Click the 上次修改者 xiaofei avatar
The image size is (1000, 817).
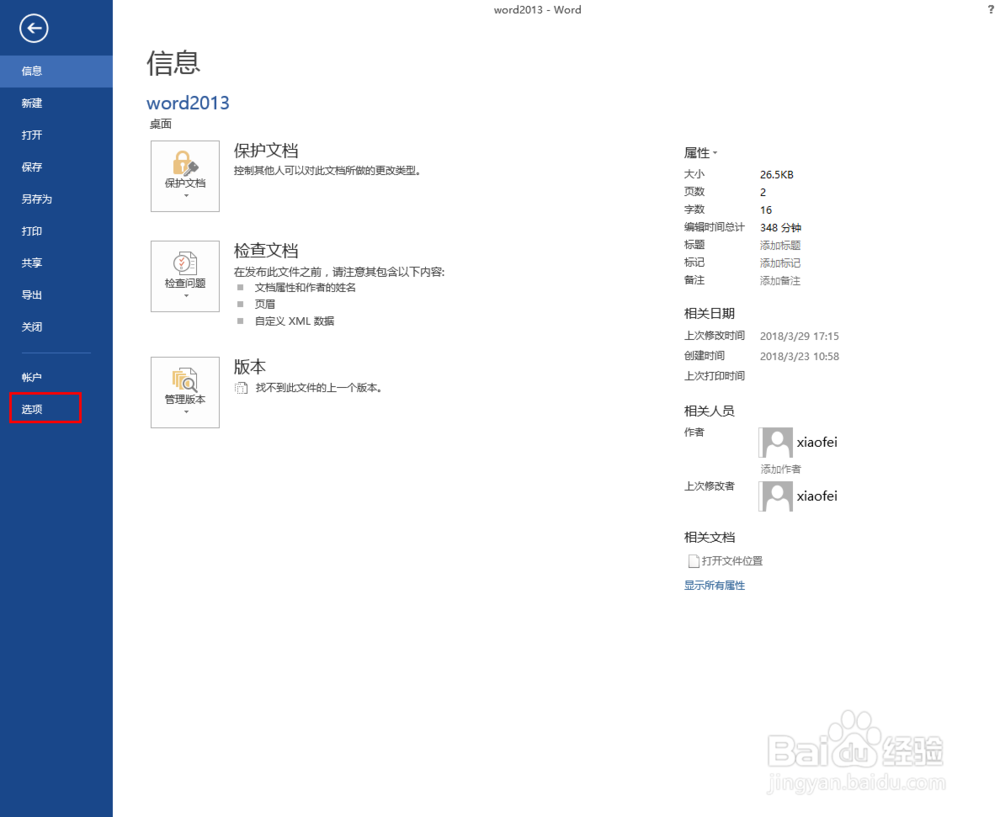[776, 496]
